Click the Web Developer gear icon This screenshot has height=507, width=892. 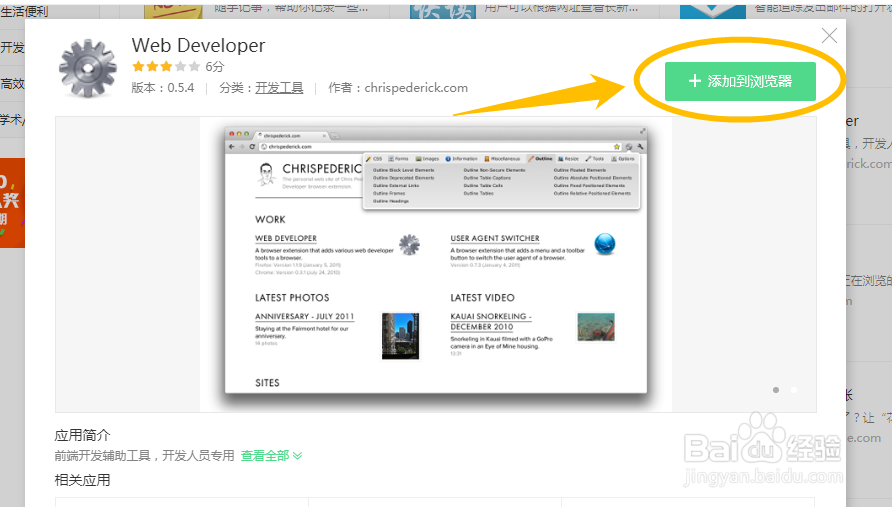tap(88, 68)
